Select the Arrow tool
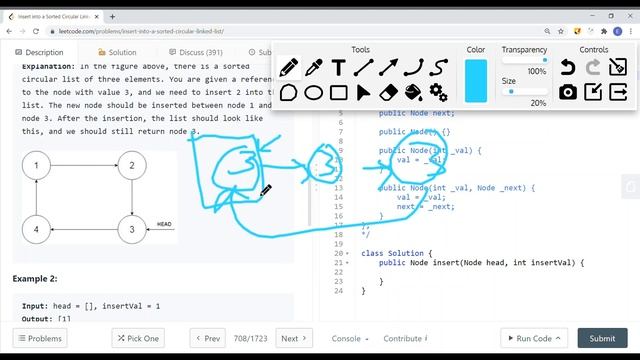Viewport: 640px width, 360px height. [x=388, y=67]
